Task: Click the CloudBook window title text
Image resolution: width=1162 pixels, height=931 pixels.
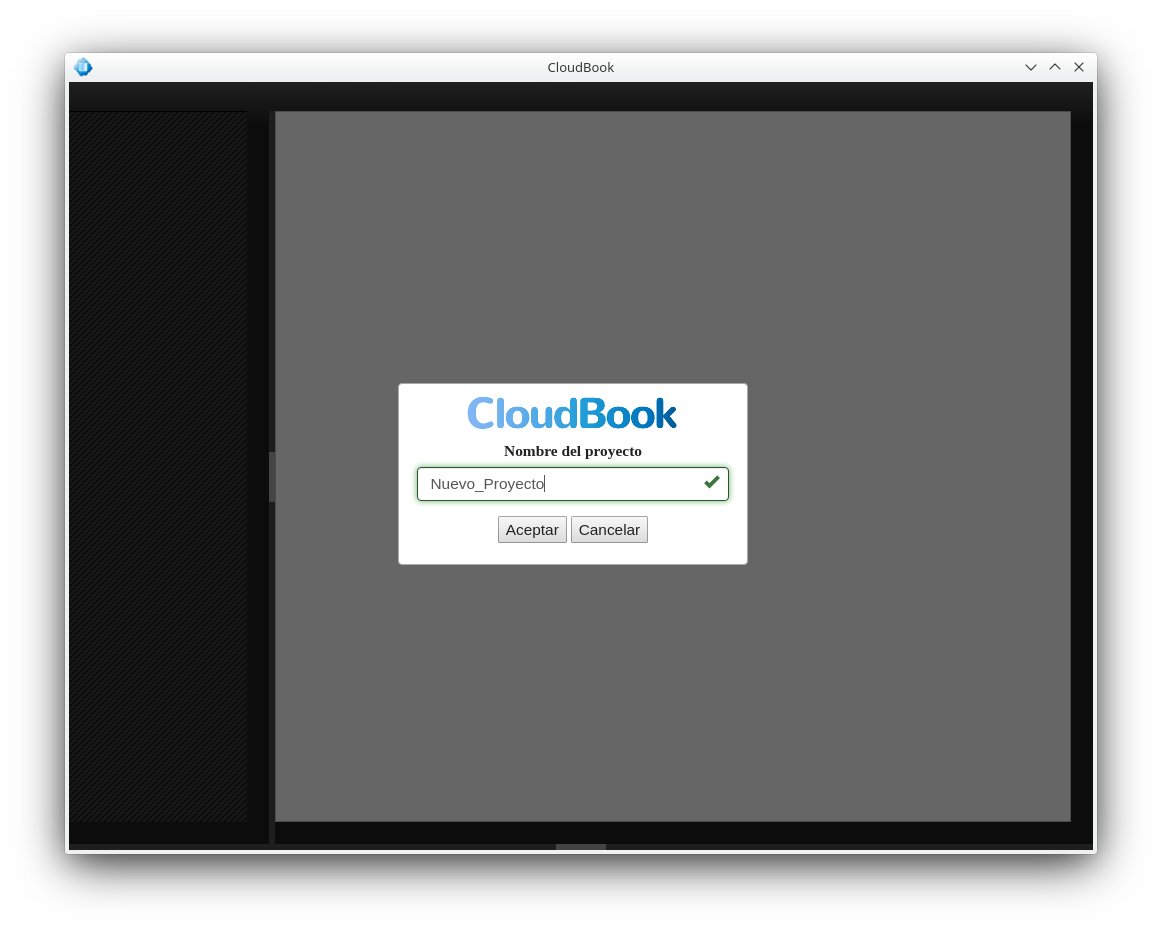Action: coord(580,67)
